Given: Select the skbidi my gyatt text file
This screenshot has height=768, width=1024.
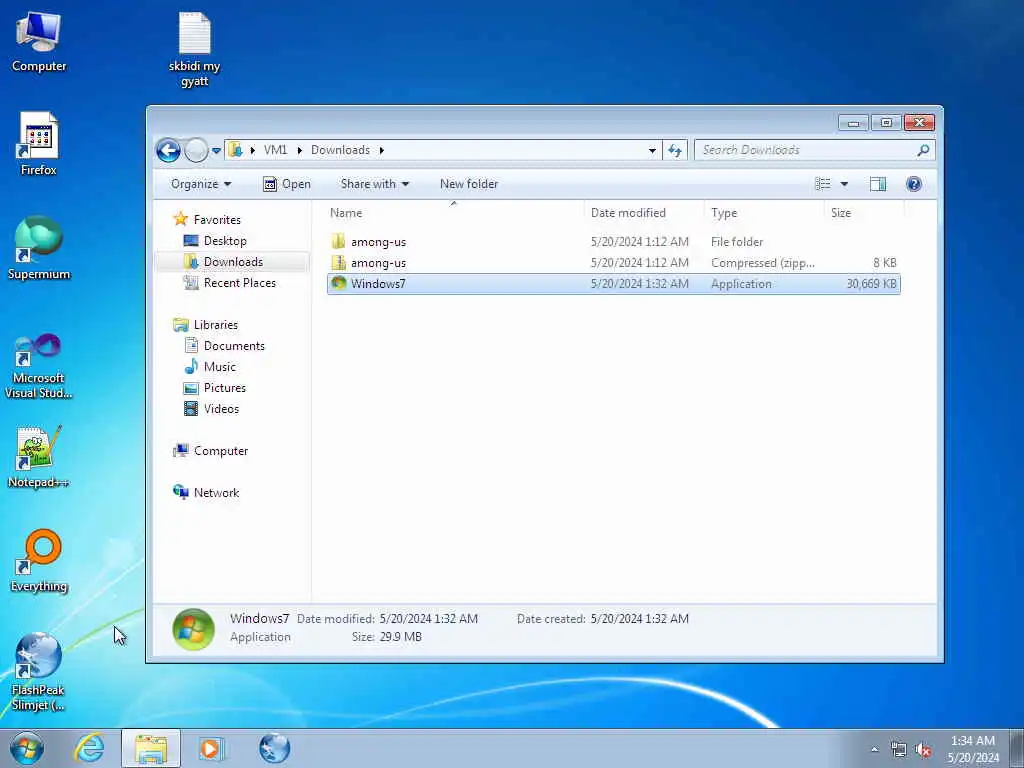Looking at the screenshot, I should point(195,50).
